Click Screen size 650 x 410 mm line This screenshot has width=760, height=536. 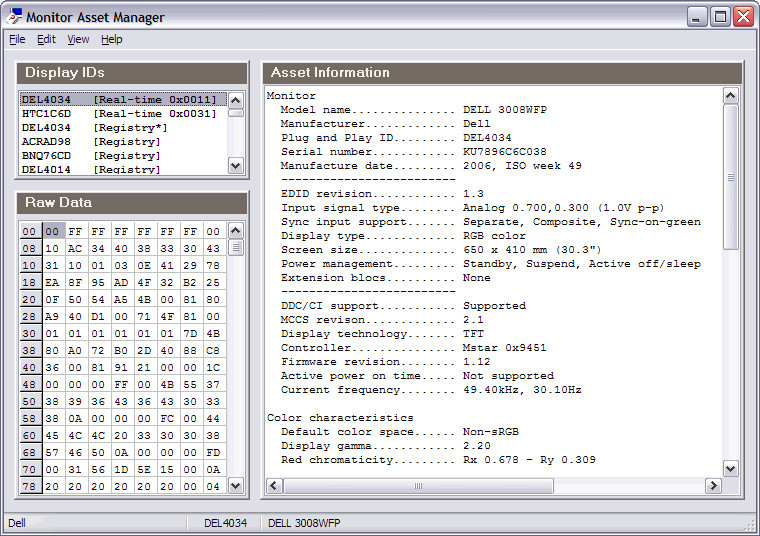pos(441,250)
